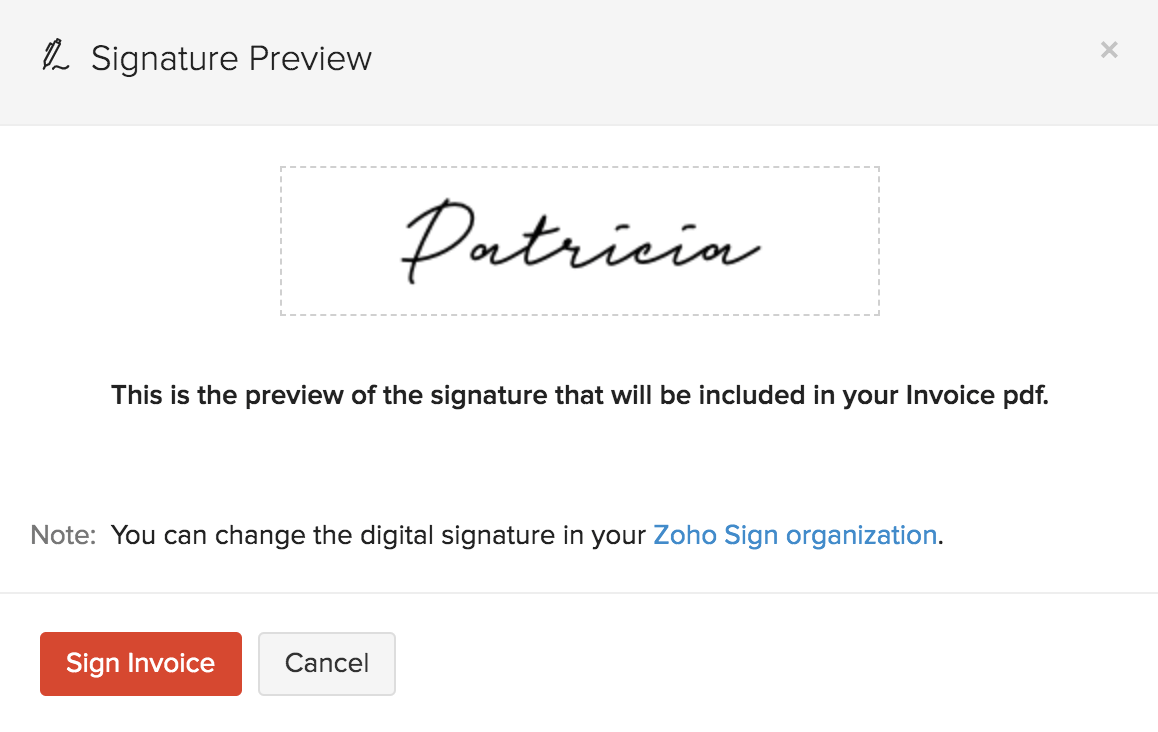Click Cancel next to Sign Invoice
The width and height of the screenshot is (1158, 732).
[x=326, y=663]
